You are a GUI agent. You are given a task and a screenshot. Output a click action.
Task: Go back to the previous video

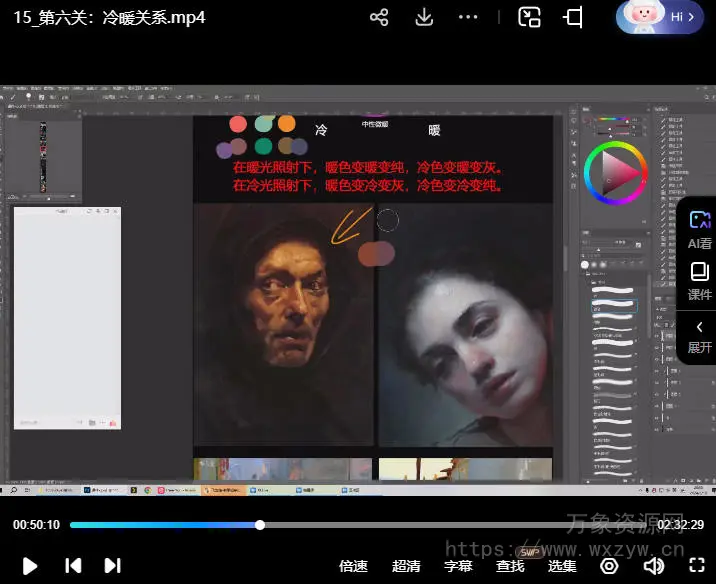[73, 565]
